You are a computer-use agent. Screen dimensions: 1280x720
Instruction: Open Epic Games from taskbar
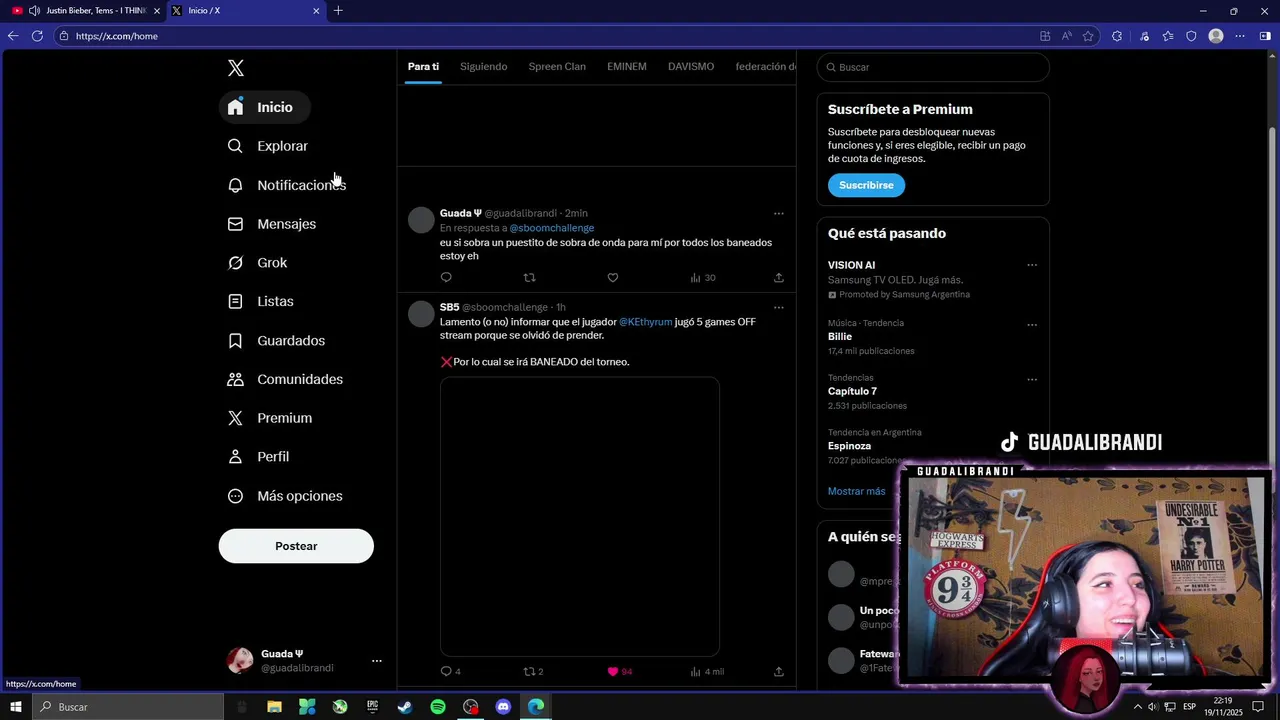(372, 707)
